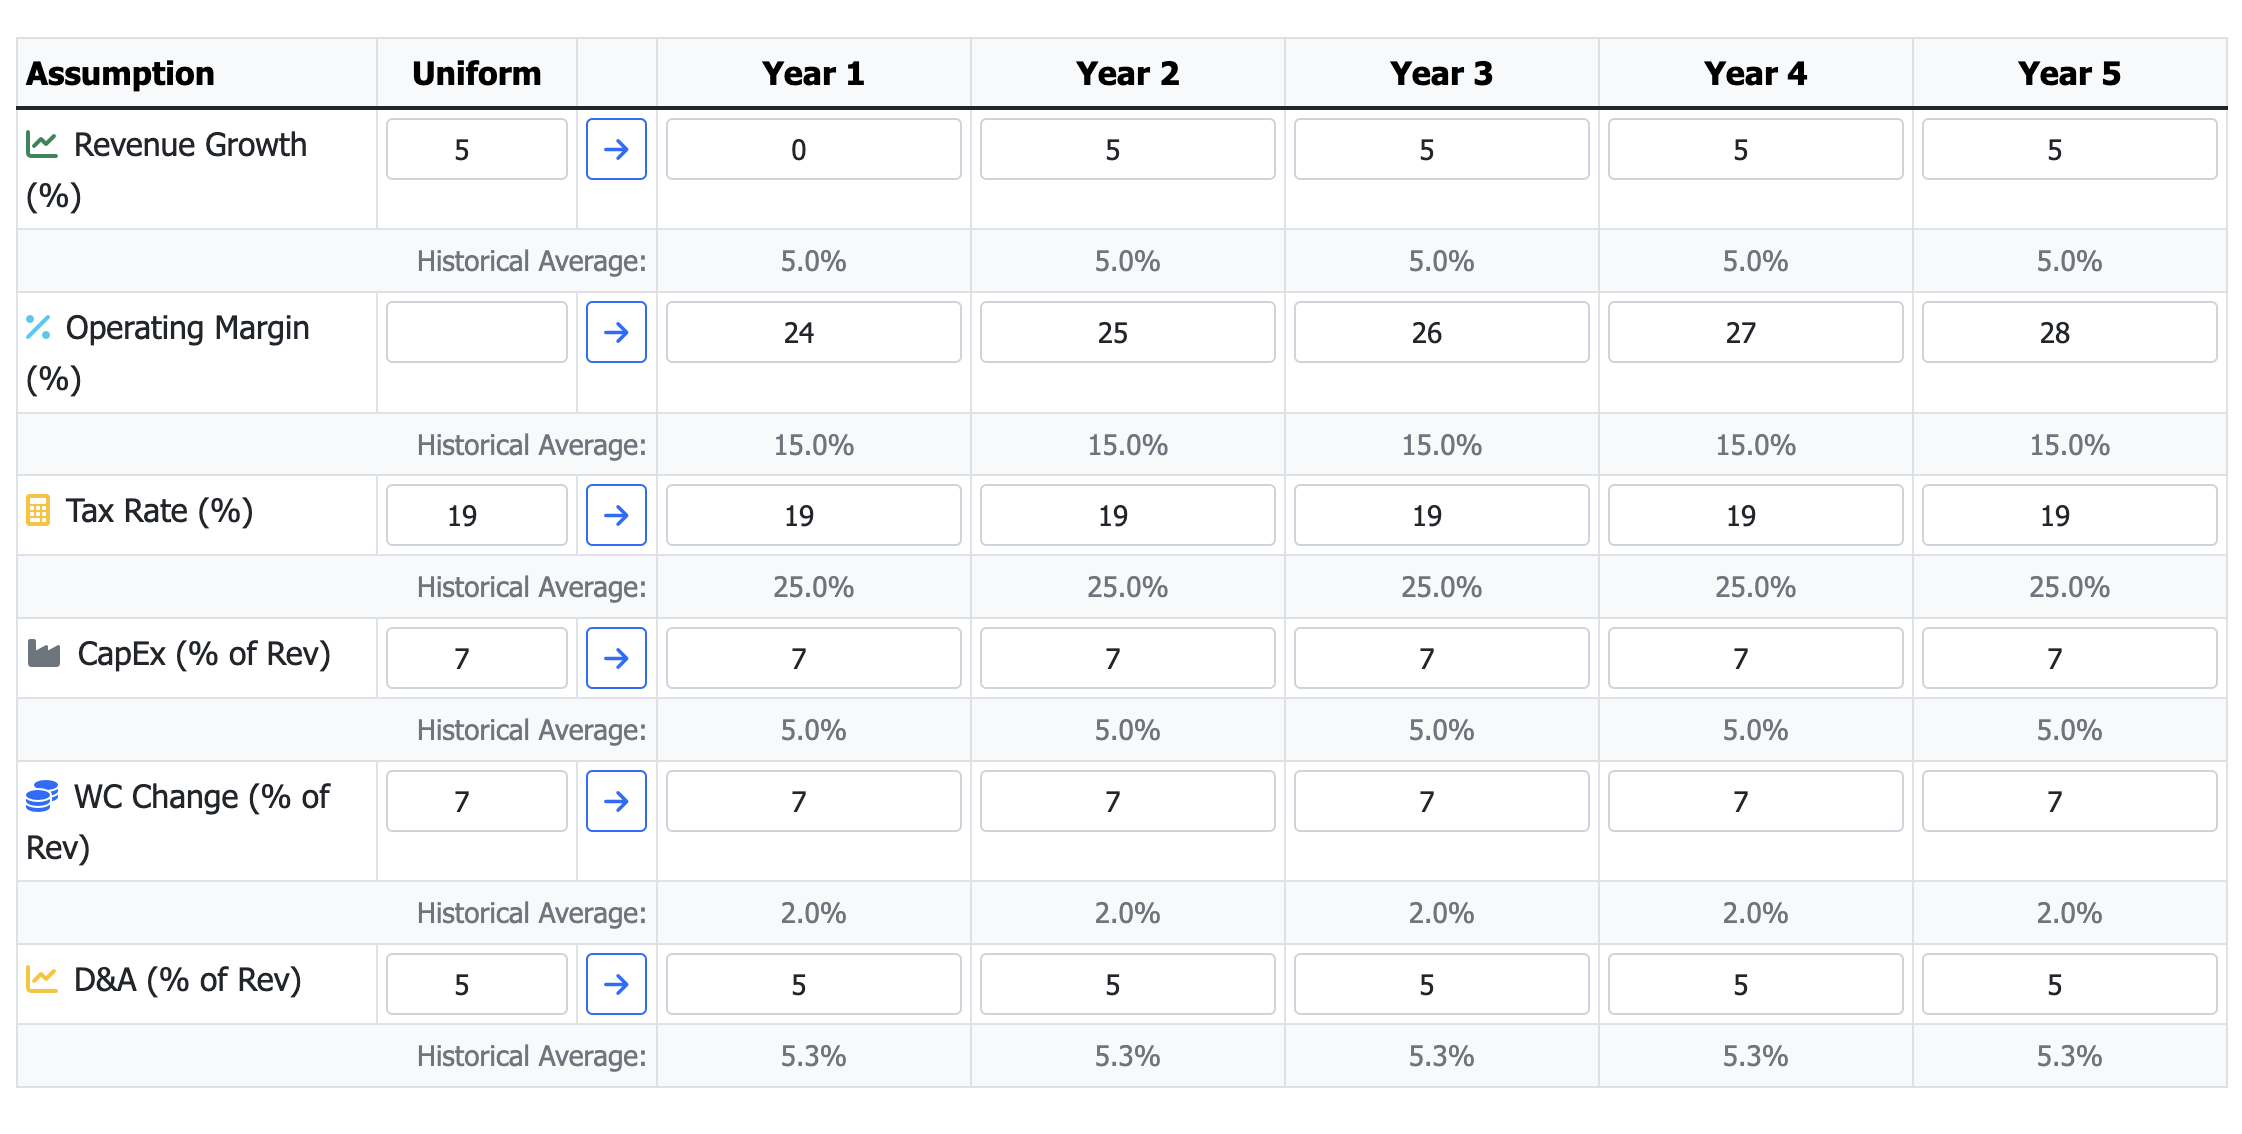2242x1134 pixels.
Task: Click the Operating Margin percent icon
Action: click(38, 327)
